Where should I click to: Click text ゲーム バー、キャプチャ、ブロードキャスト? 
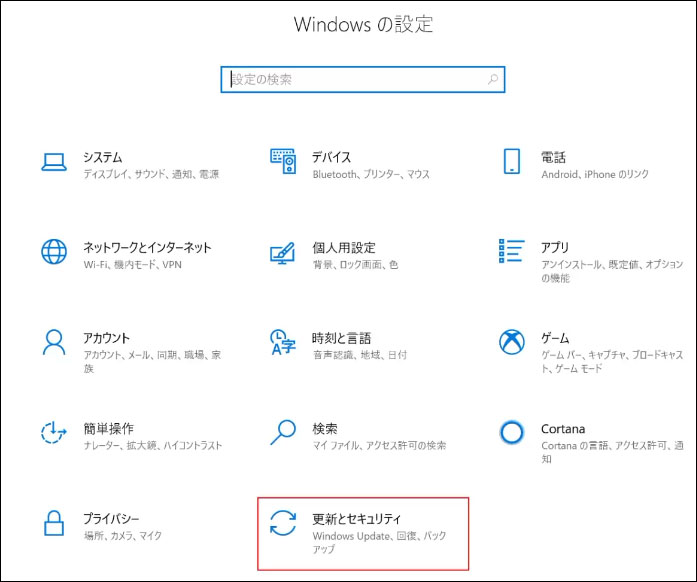(x=612, y=361)
